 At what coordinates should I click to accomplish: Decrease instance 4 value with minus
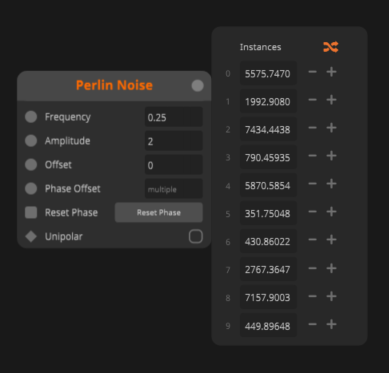[312, 184]
